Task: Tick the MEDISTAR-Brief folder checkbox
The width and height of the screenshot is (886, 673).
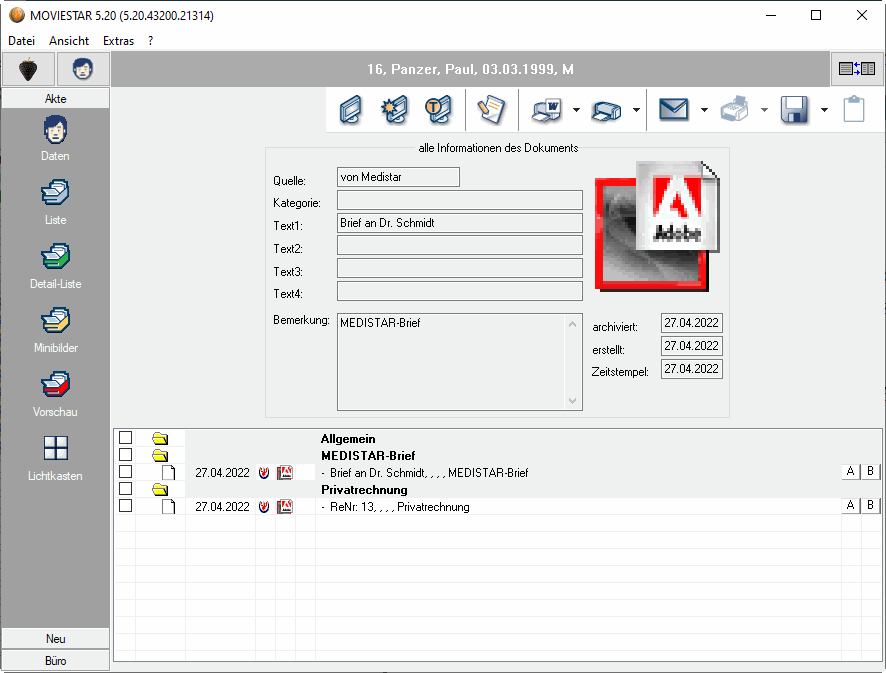Action: [125, 455]
